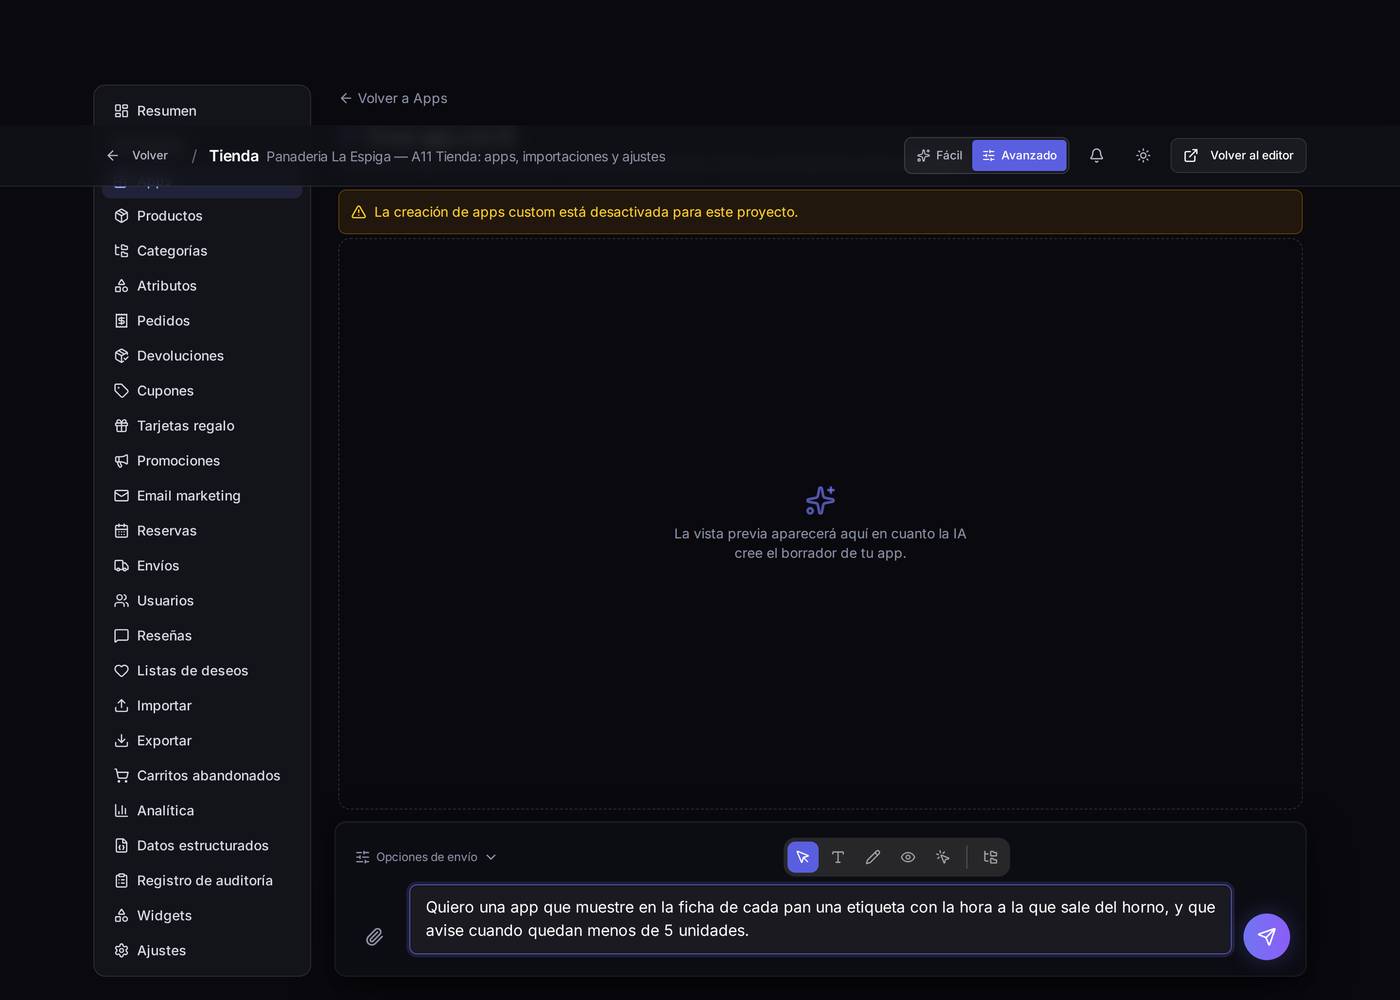Switch to Fácil mode
The height and width of the screenshot is (1000, 1400).
(x=940, y=155)
